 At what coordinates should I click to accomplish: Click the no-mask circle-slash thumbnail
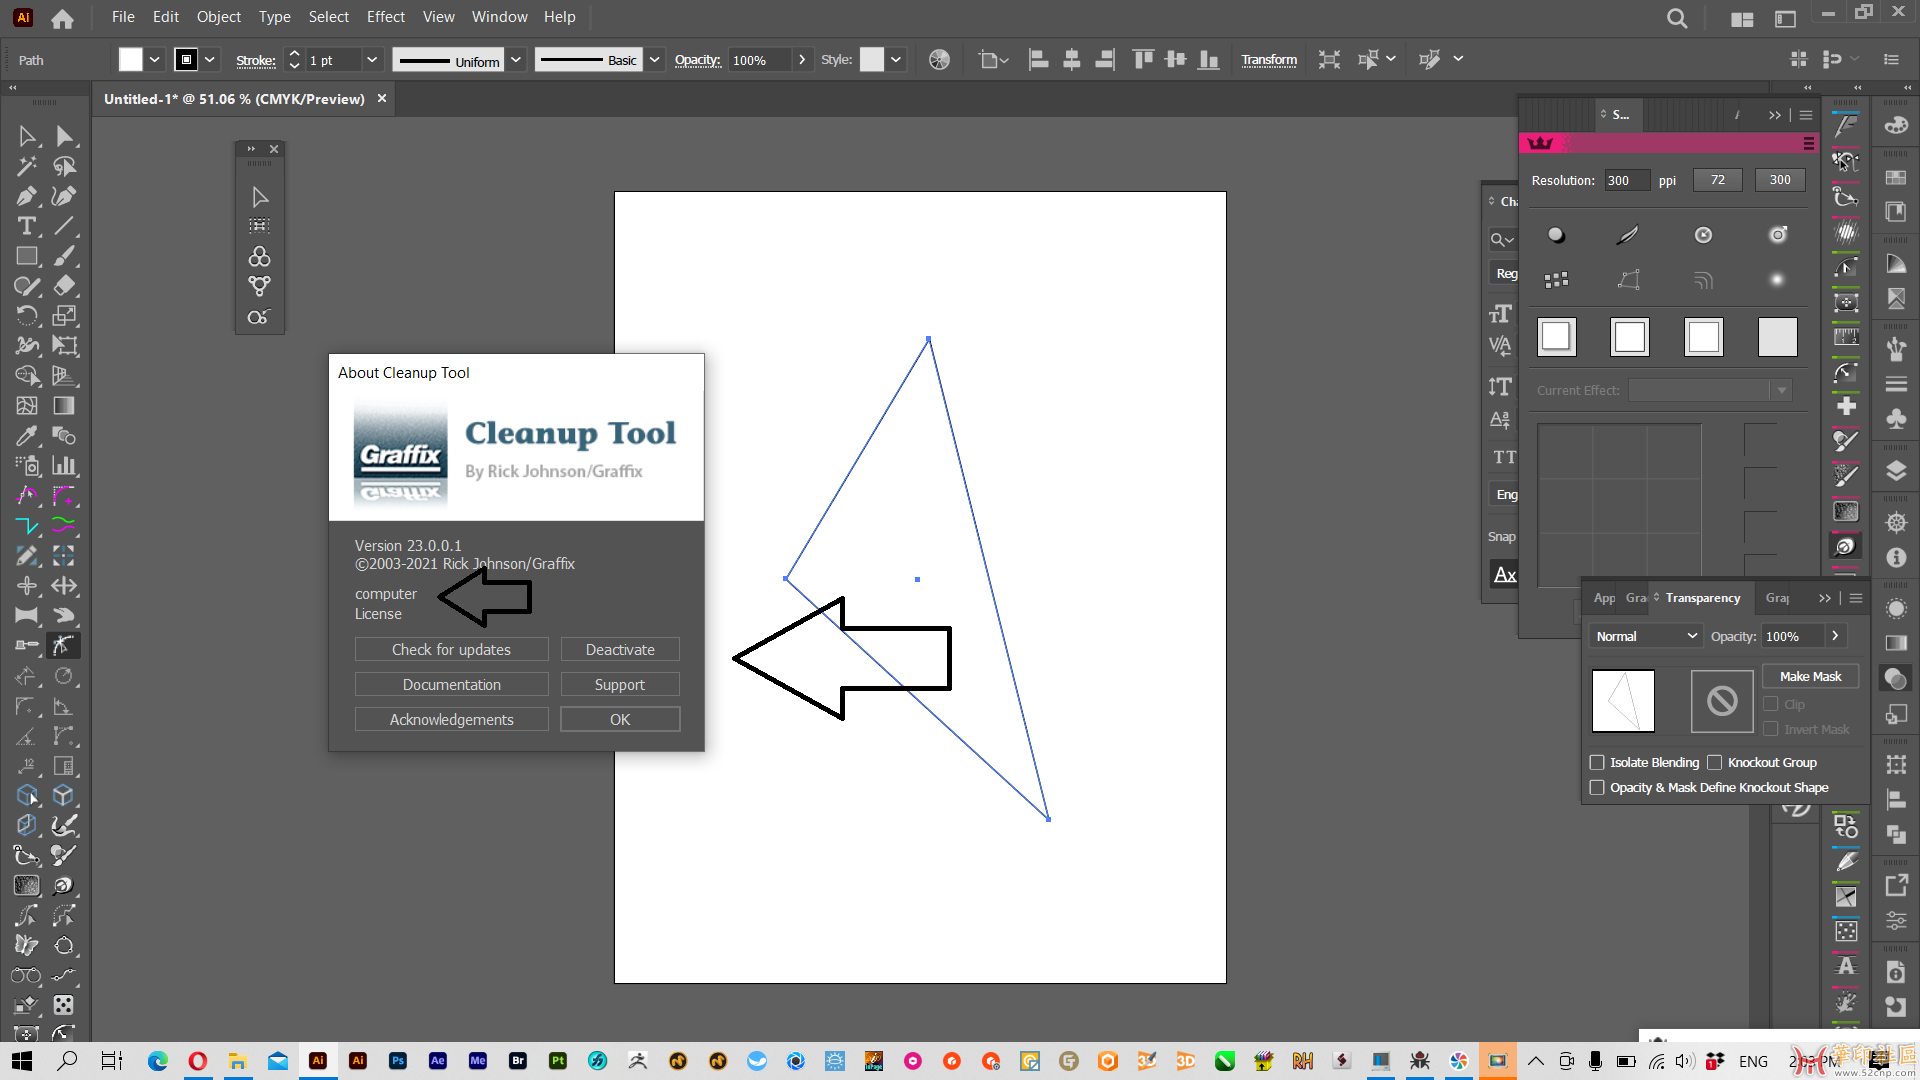click(1722, 701)
